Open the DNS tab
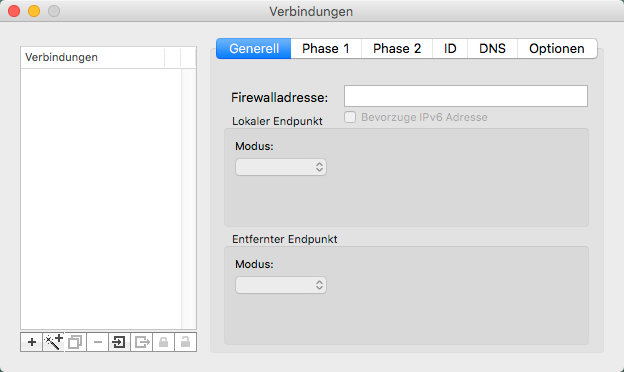Viewport: 624px width, 372px height. click(x=492, y=49)
